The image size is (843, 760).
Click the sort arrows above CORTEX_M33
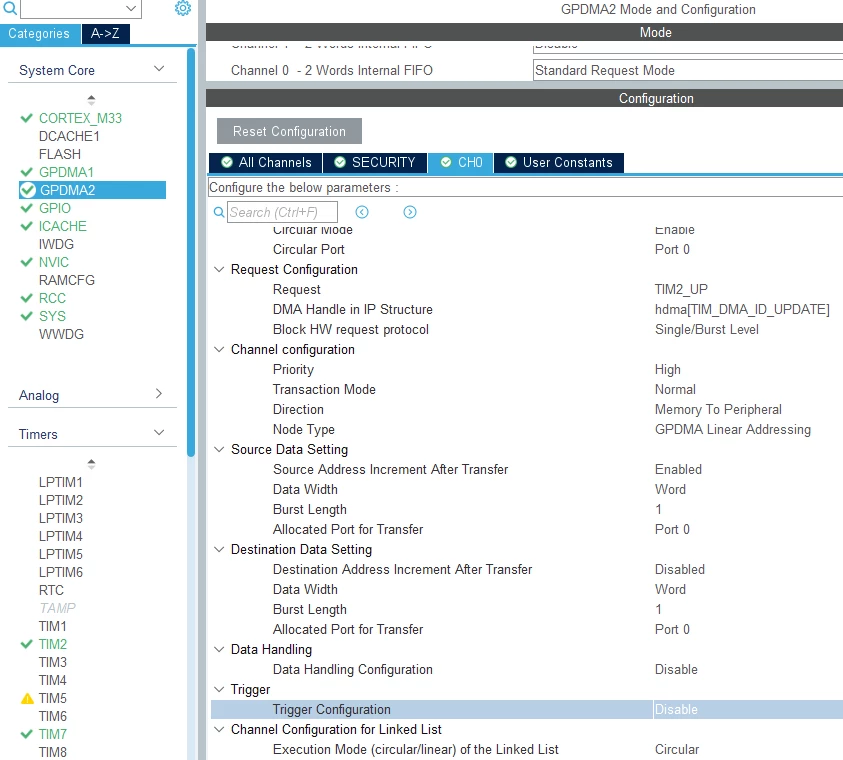tap(91, 100)
